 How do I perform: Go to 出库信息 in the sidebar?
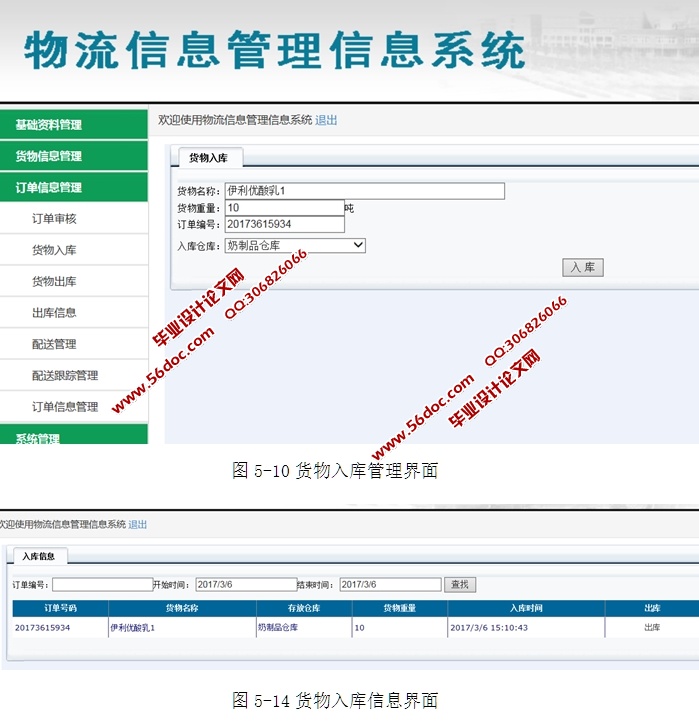tap(54, 313)
